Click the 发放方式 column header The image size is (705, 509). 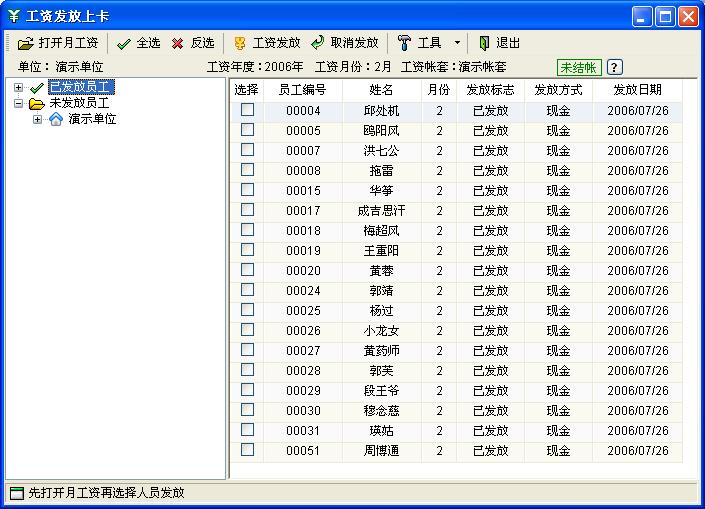coord(558,90)
